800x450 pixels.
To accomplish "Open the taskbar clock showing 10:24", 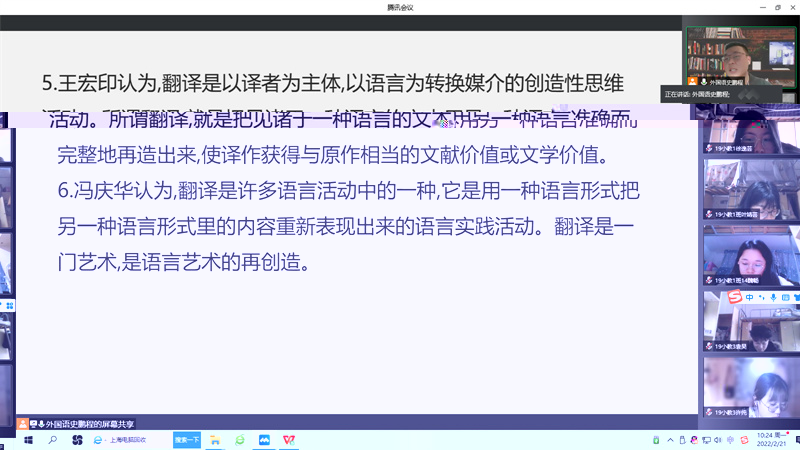I will coord(771,439).
